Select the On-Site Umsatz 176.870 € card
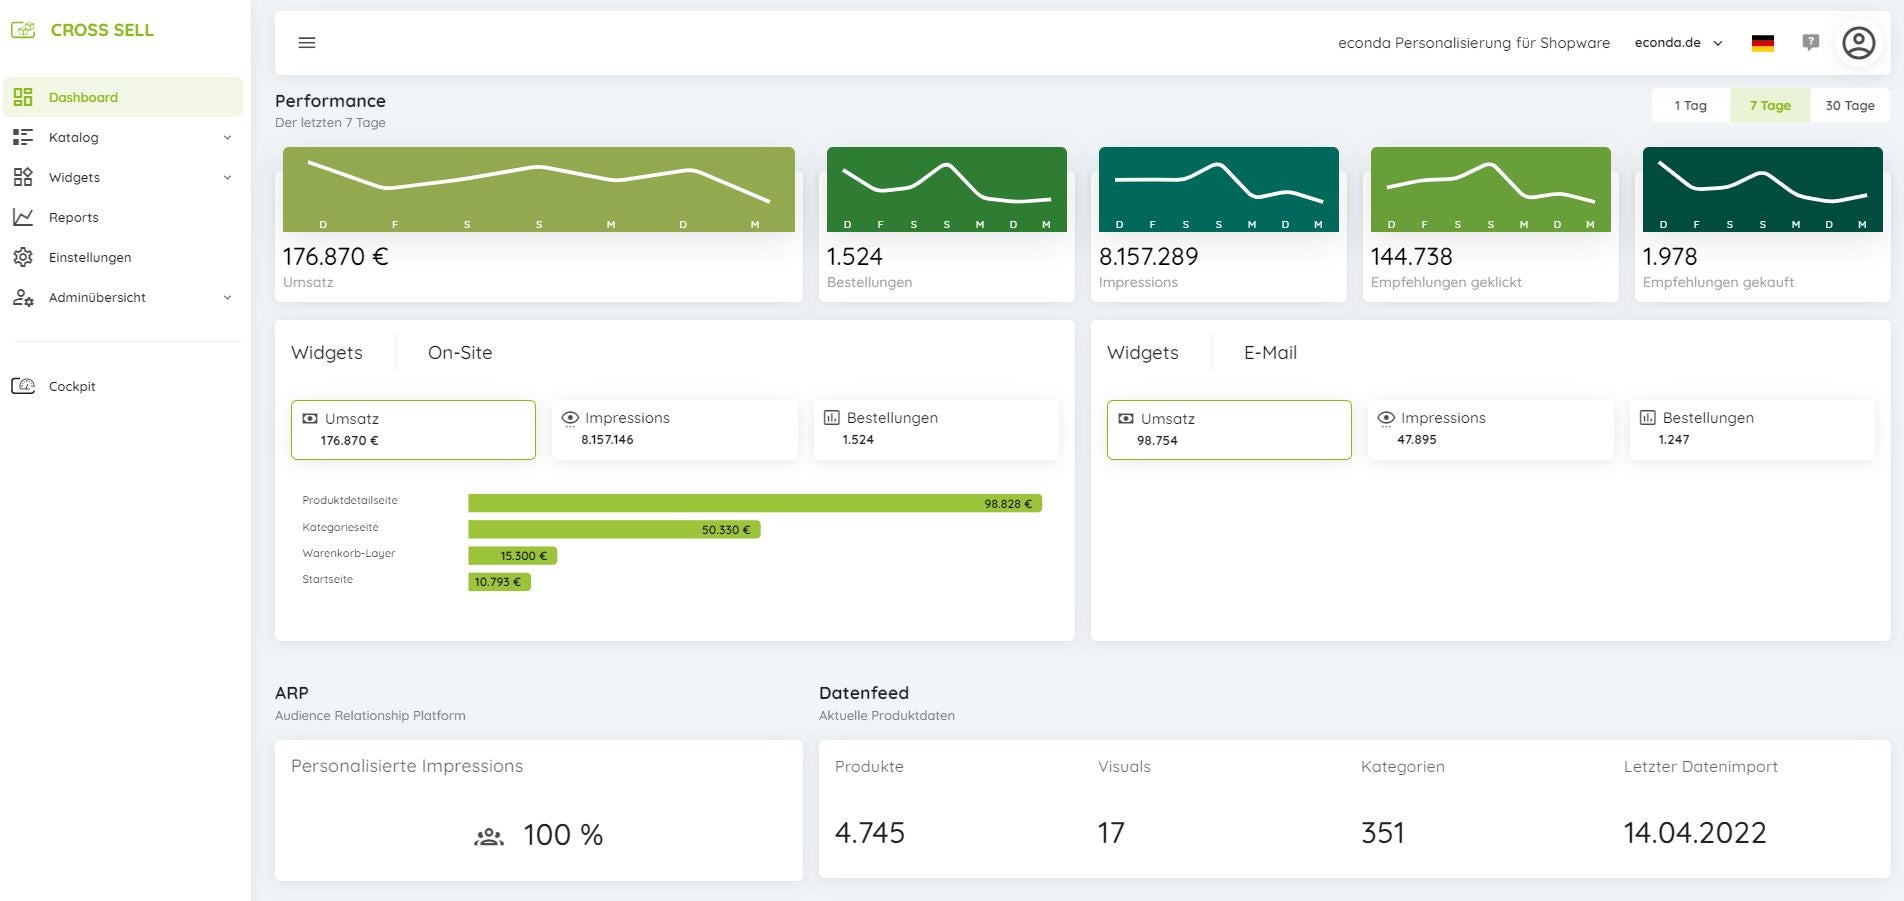Viewport: 1904px width, 901px height. click(x=413, y=430)
